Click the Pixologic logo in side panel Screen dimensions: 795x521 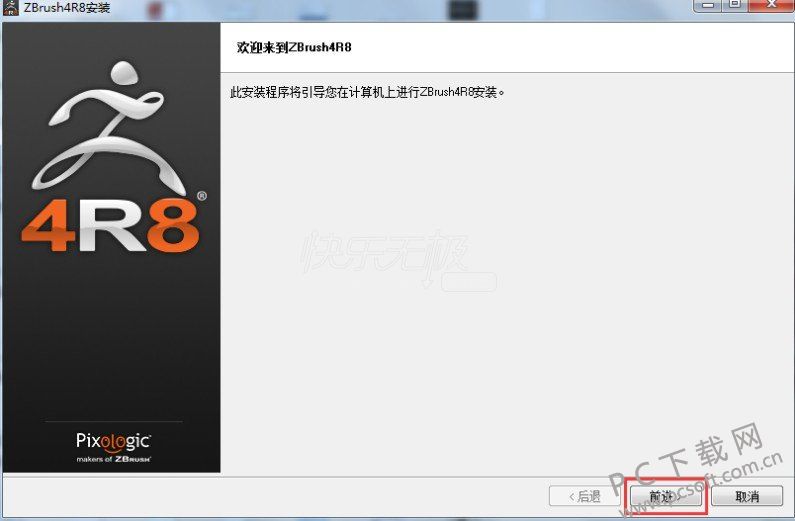(x=114, y=447)
